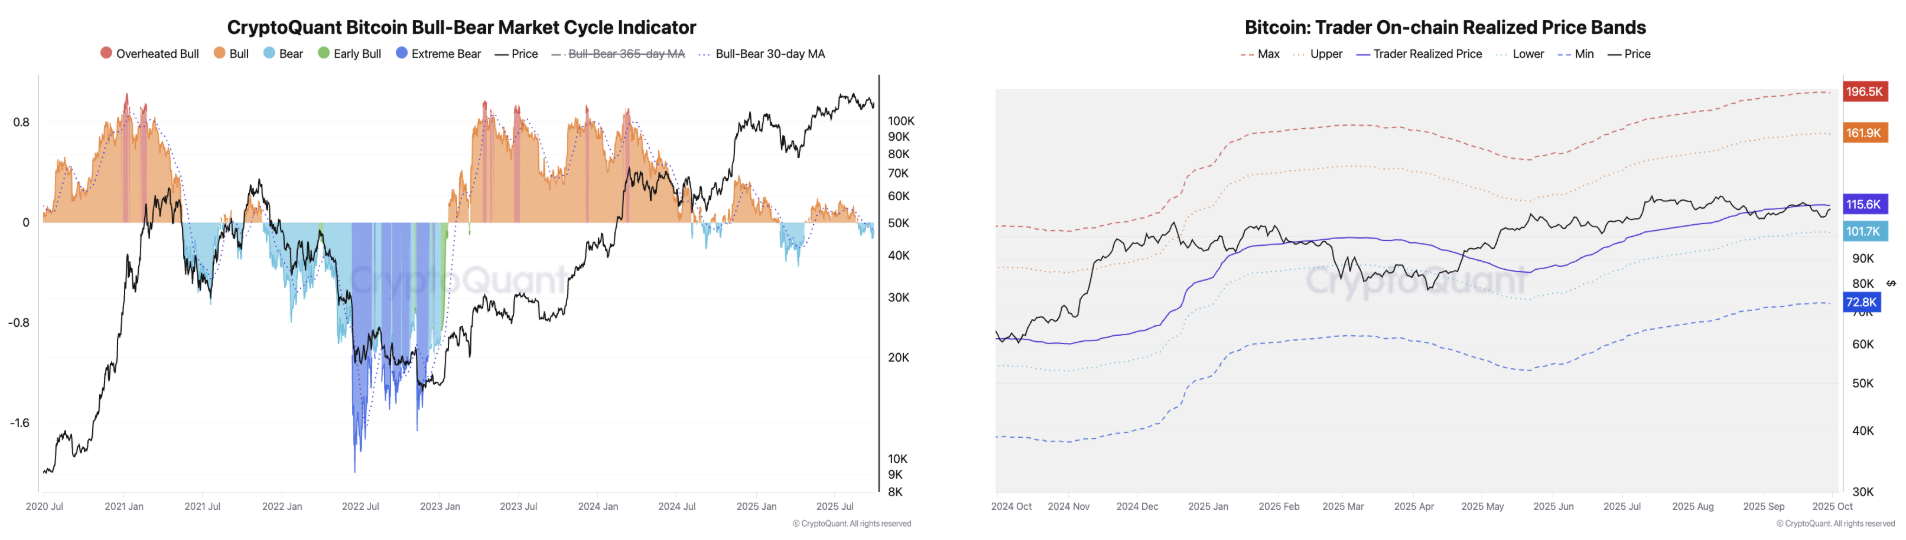The height and width of the screenshot is (540, 1906).
Task: Select the purple 115.6K price label
Action: coord(1865,204)
